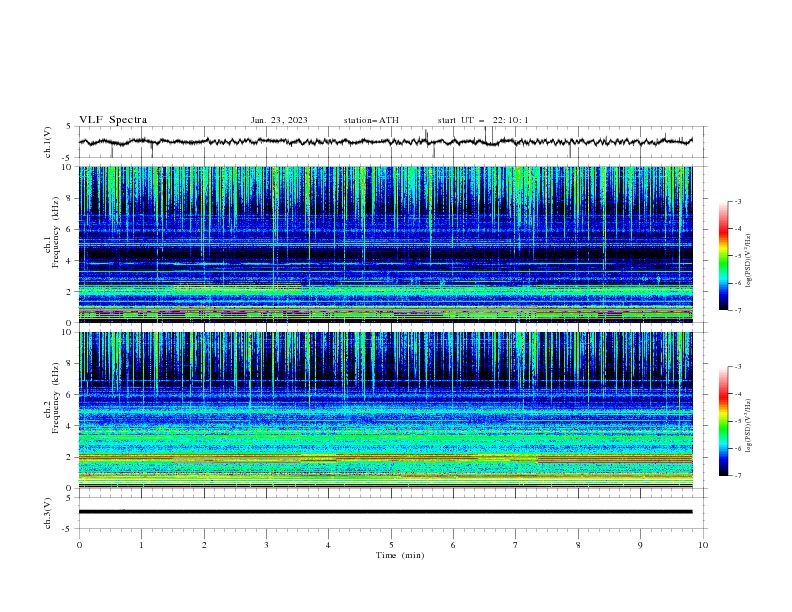
Task: Click the 'Time (min)' axis label
Action: [400, 555]
